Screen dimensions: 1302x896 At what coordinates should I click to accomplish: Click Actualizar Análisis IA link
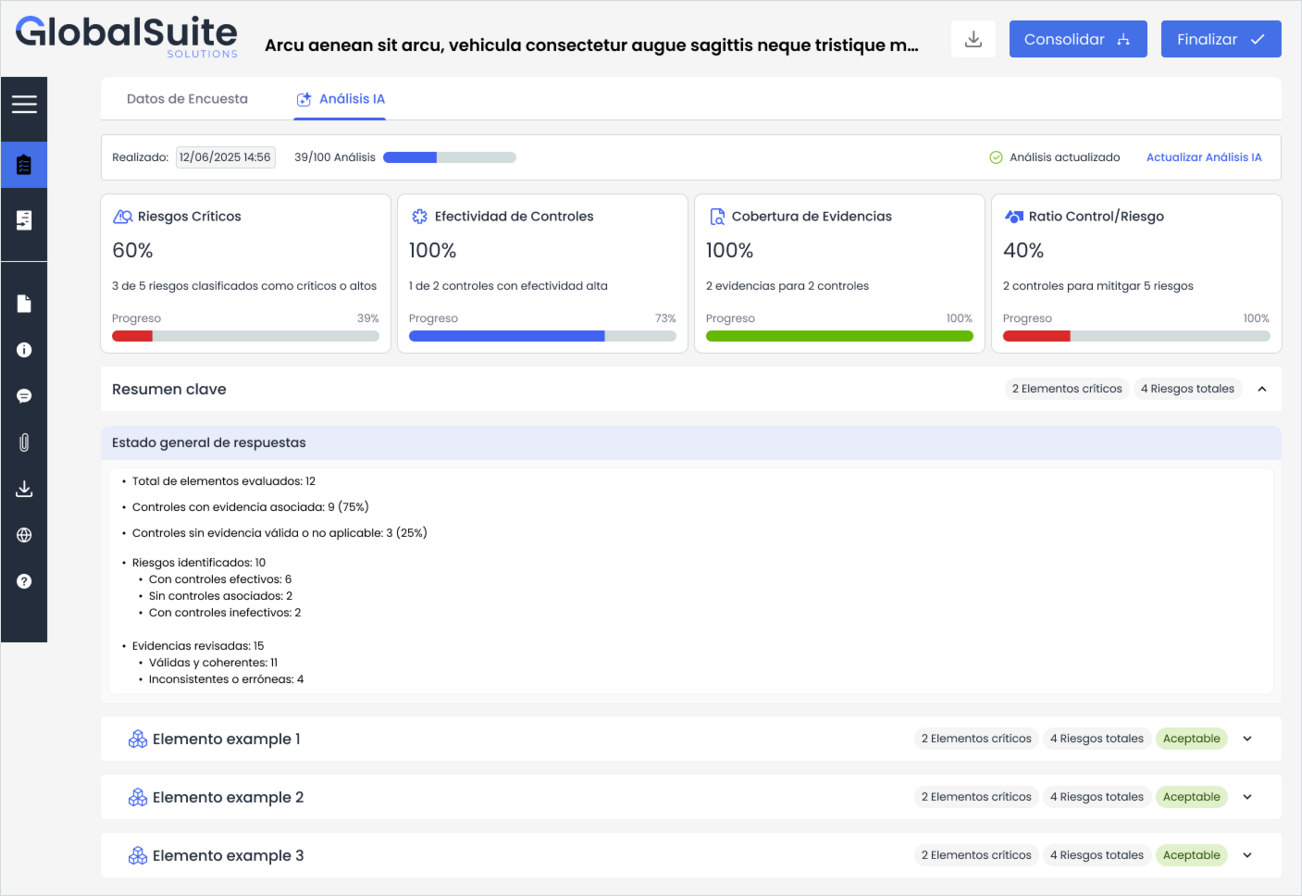tap(1204, 157)
